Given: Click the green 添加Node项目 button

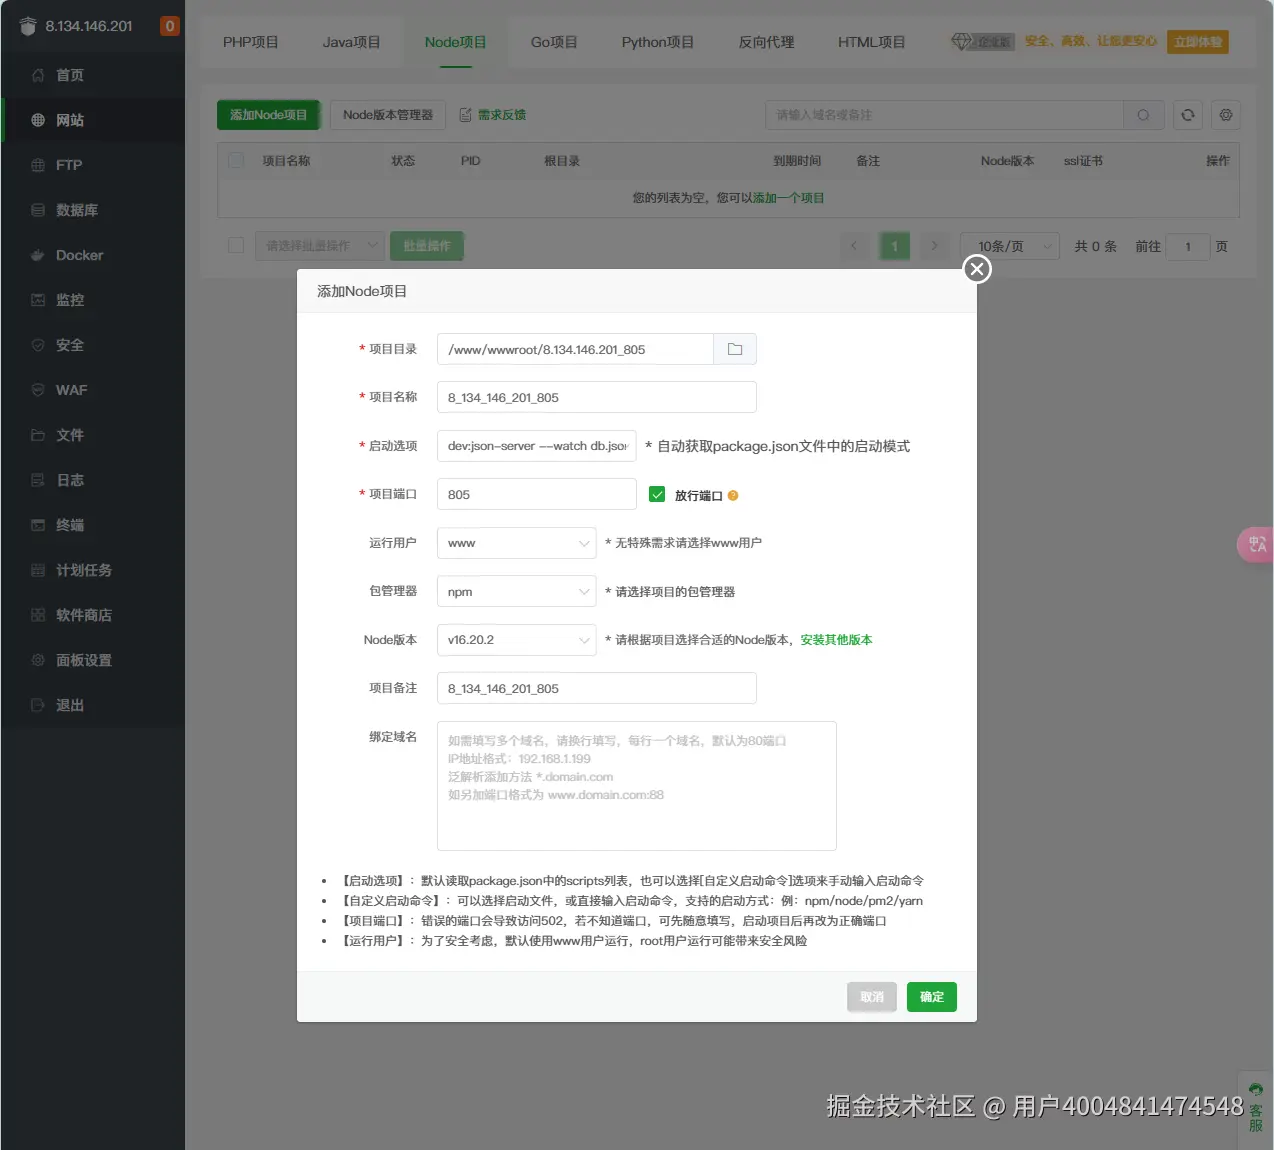Looking at the screenshot, I should 268,115.
